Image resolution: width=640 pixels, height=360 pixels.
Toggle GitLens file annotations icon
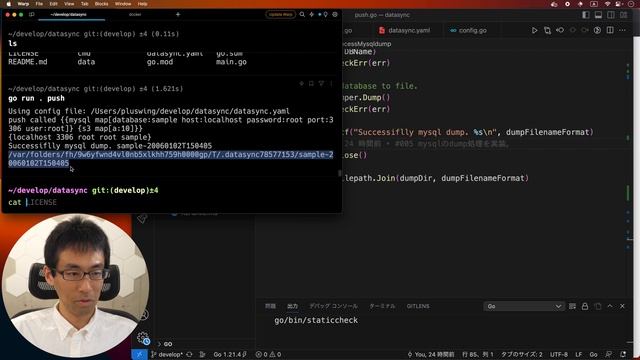(597, 30)
